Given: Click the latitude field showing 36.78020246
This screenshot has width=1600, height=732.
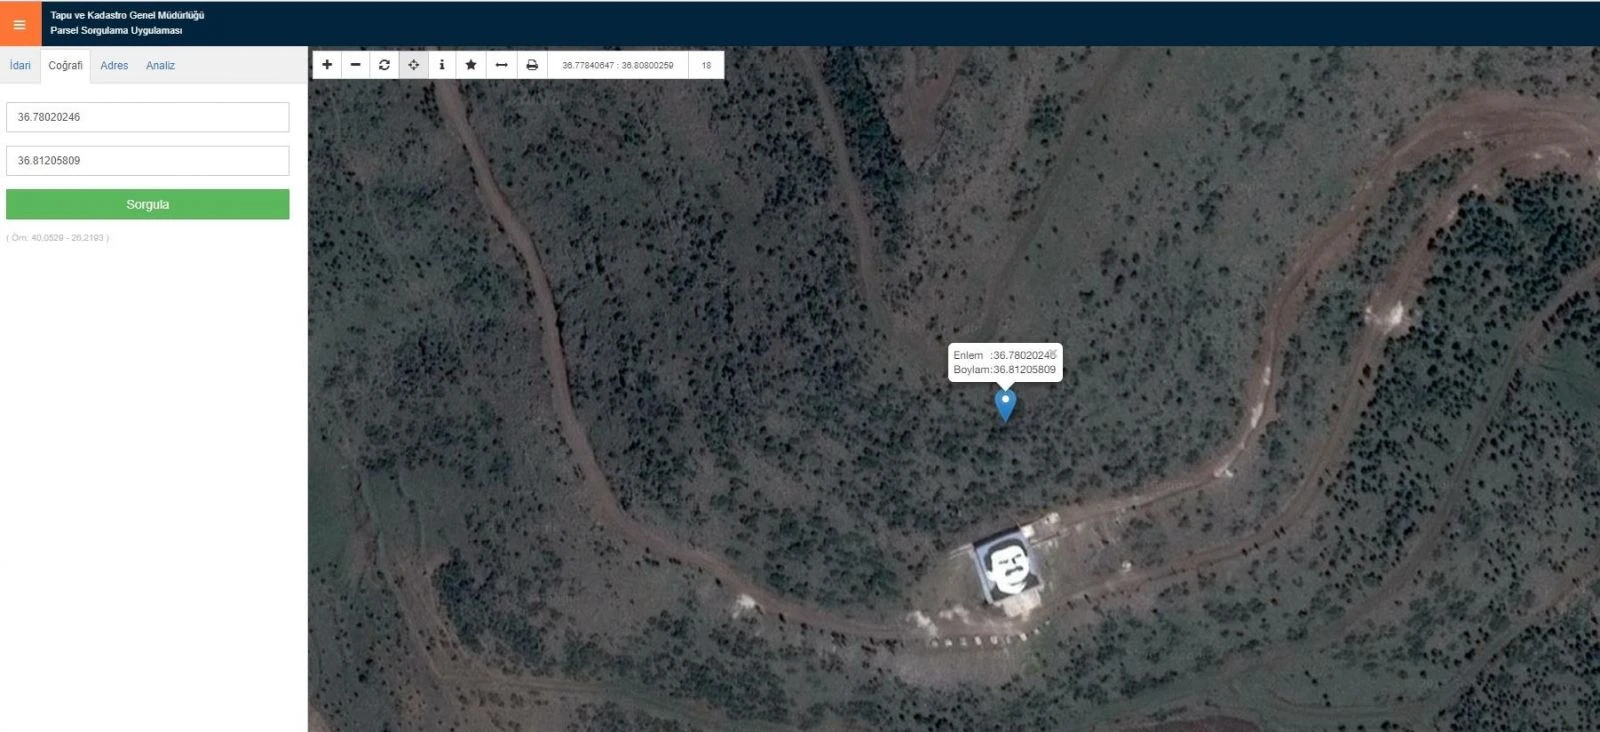Looking at the screenshot, I should coord(147,117).
